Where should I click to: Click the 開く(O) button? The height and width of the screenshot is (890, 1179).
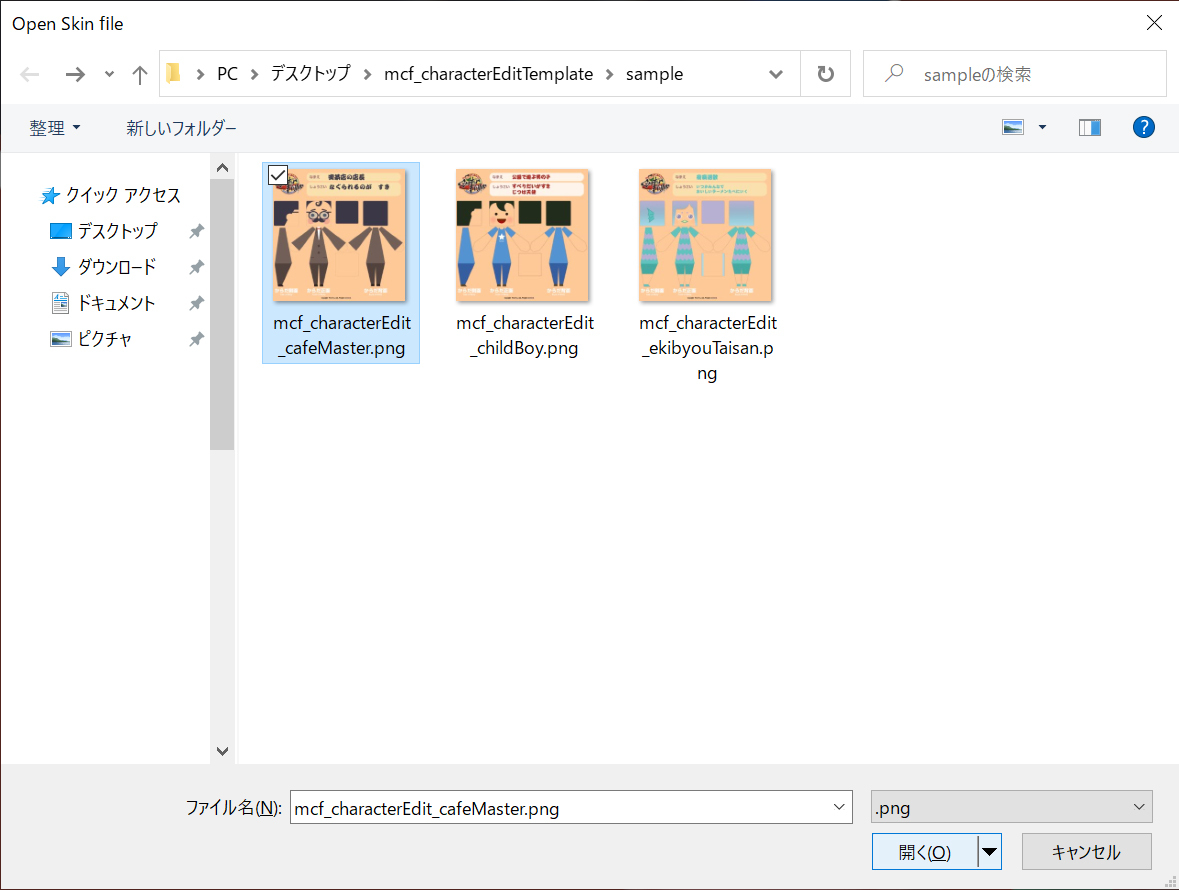(x=925, y=852)
